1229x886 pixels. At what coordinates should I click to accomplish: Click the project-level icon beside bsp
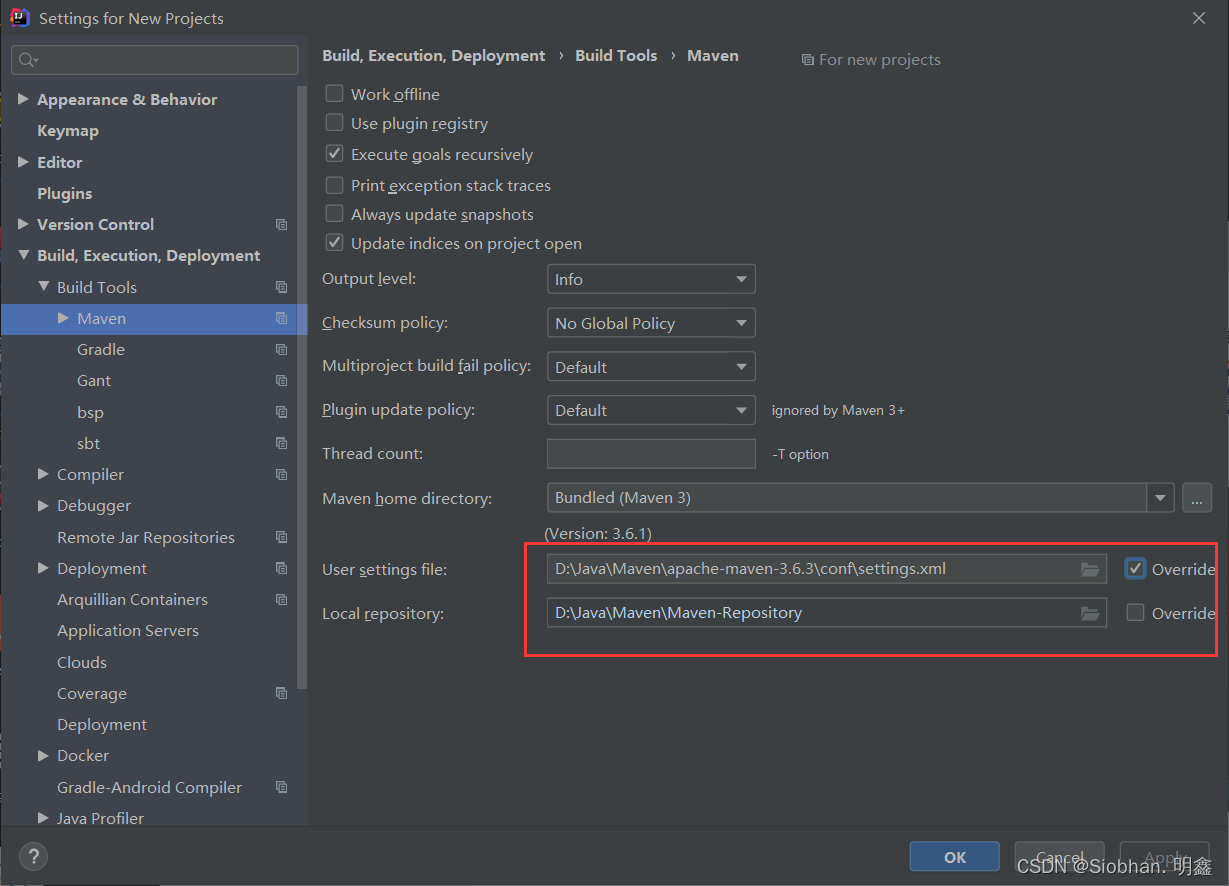281,412
